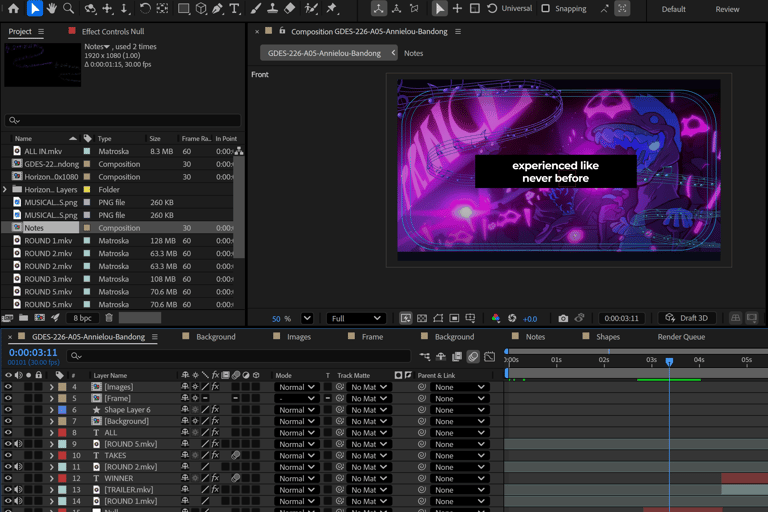The image size is (768, 512).
Task: Select the Brush tool
Action: coord(256,8)
